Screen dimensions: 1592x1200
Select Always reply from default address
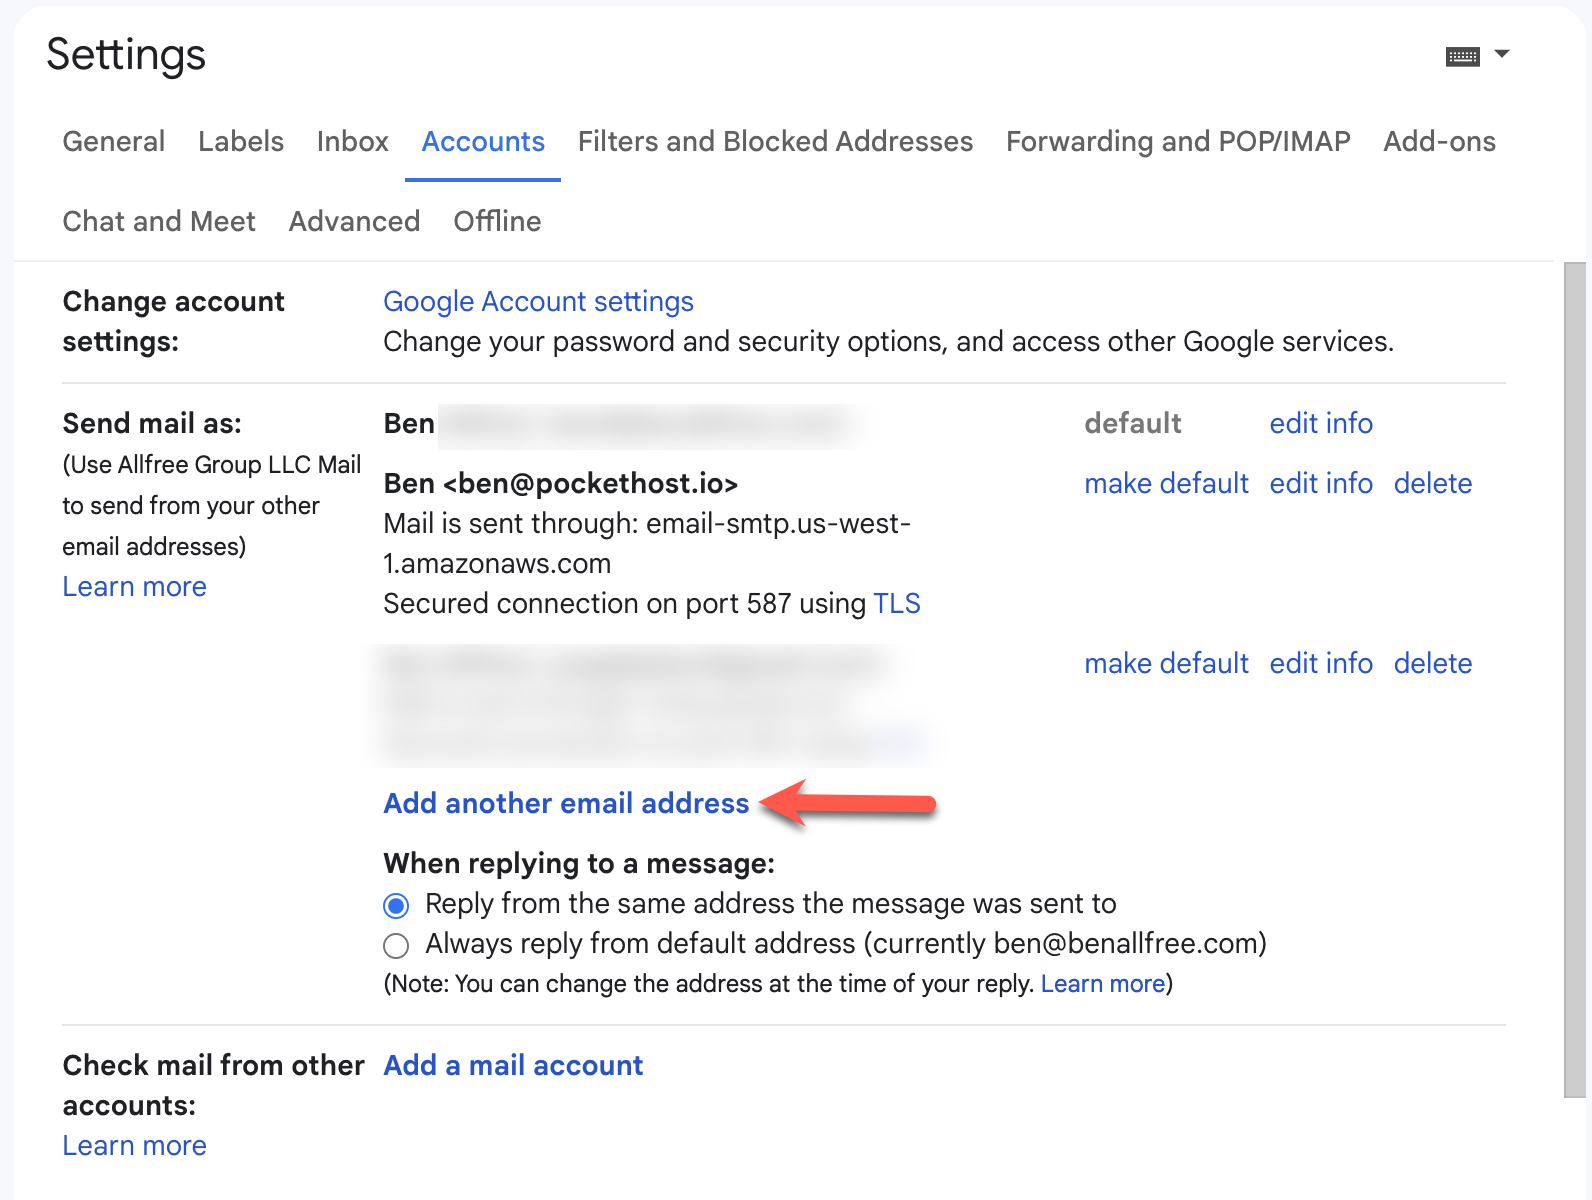(397, 946)
